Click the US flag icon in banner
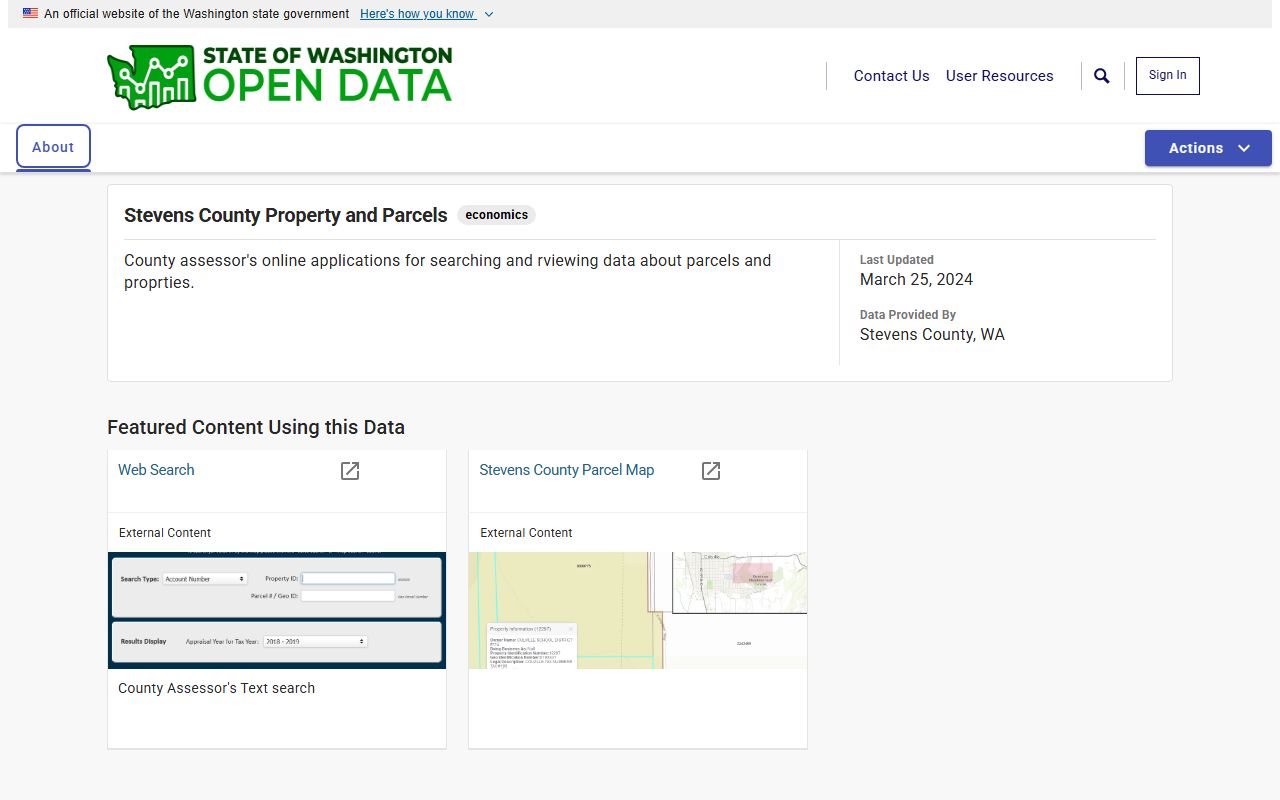This screenshot has height=800, width=1280. [31, 14]
